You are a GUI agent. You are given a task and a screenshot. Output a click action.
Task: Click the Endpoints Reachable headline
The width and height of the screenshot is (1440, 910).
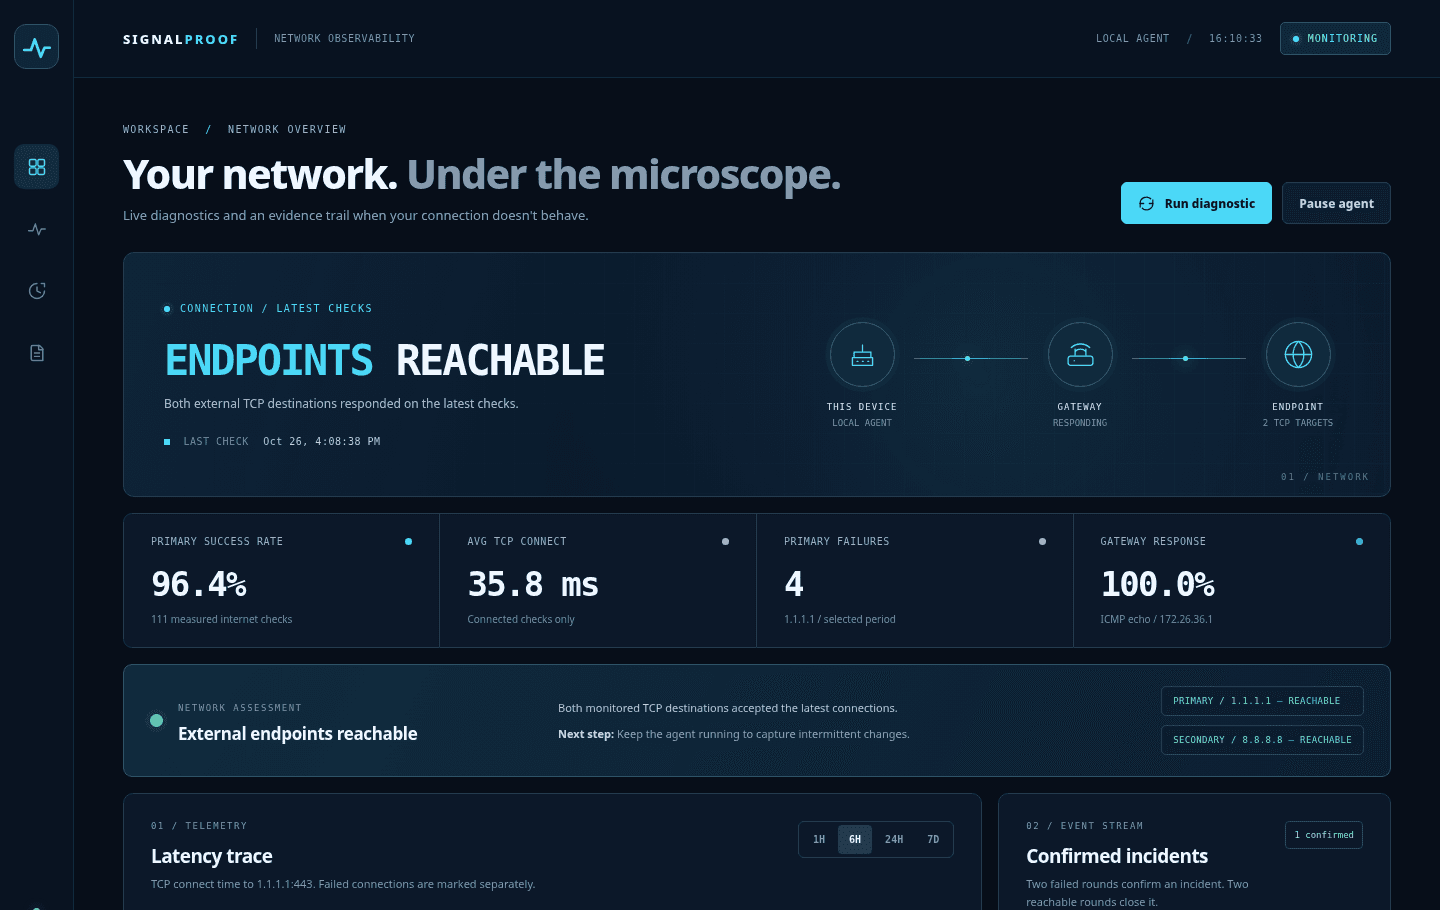click(x=385, y=361)
